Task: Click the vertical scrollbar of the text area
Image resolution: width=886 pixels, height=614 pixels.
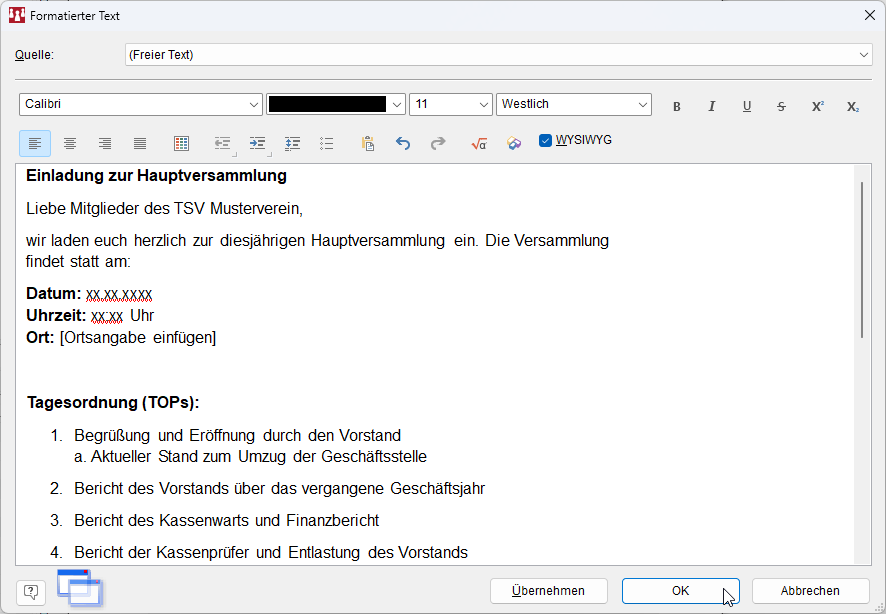Action: pos(861,260)
